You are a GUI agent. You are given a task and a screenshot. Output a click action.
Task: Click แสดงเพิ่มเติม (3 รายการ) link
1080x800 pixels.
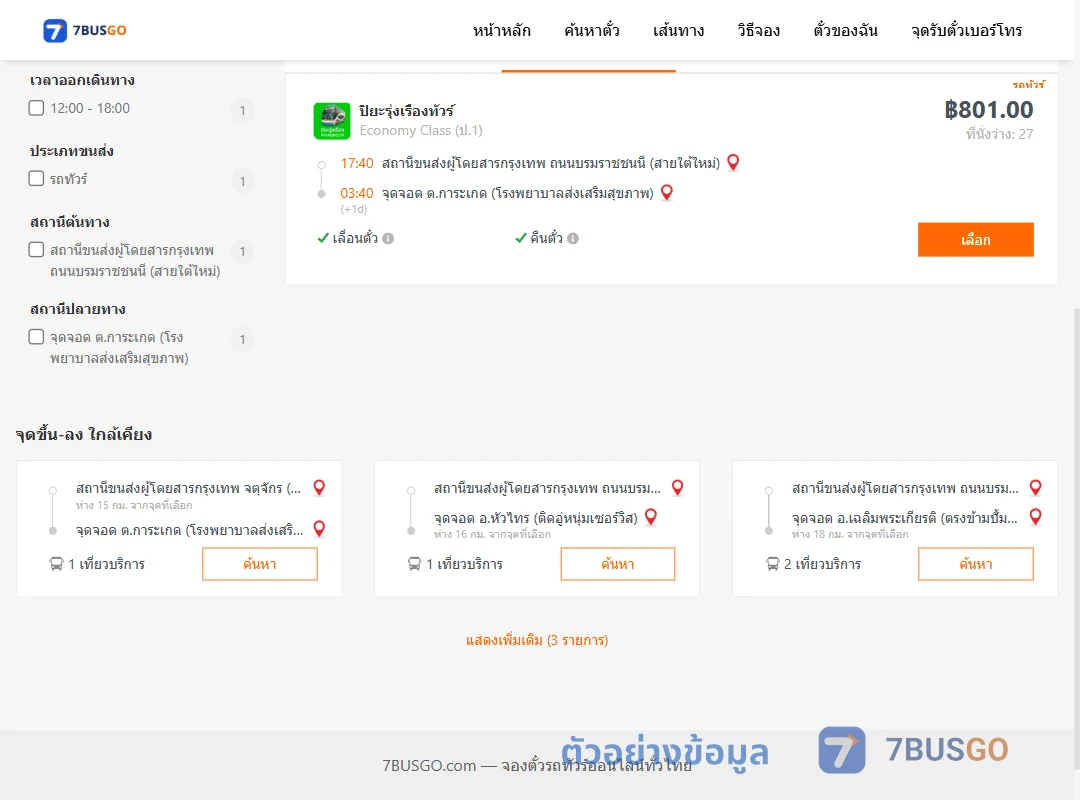[537, 640]
